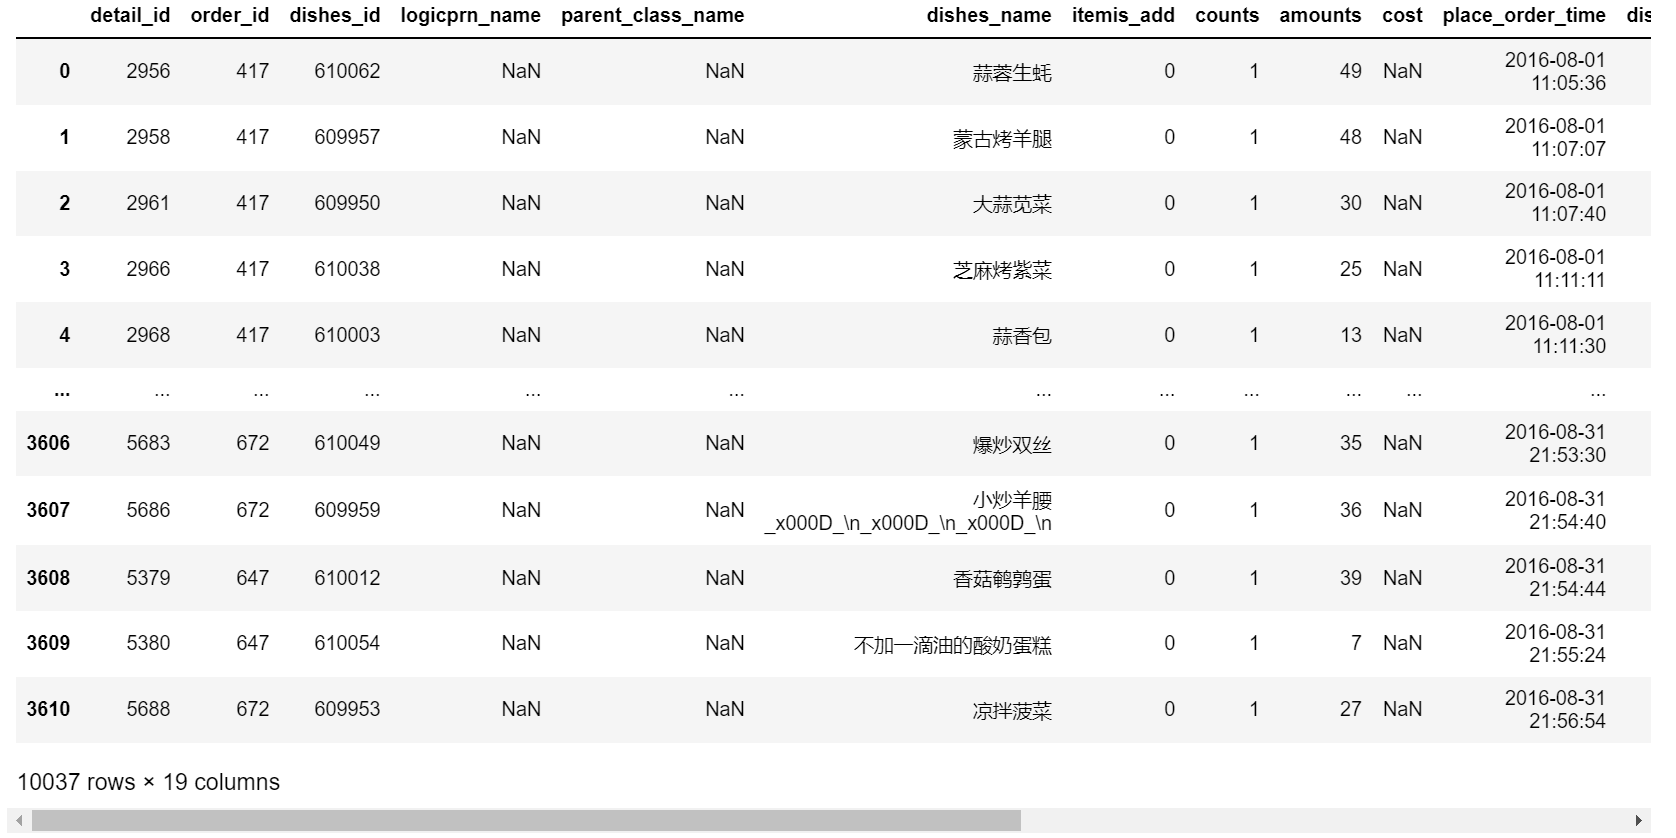Click the right arrow of horizontal scrollbar

tap(1638, 821)
